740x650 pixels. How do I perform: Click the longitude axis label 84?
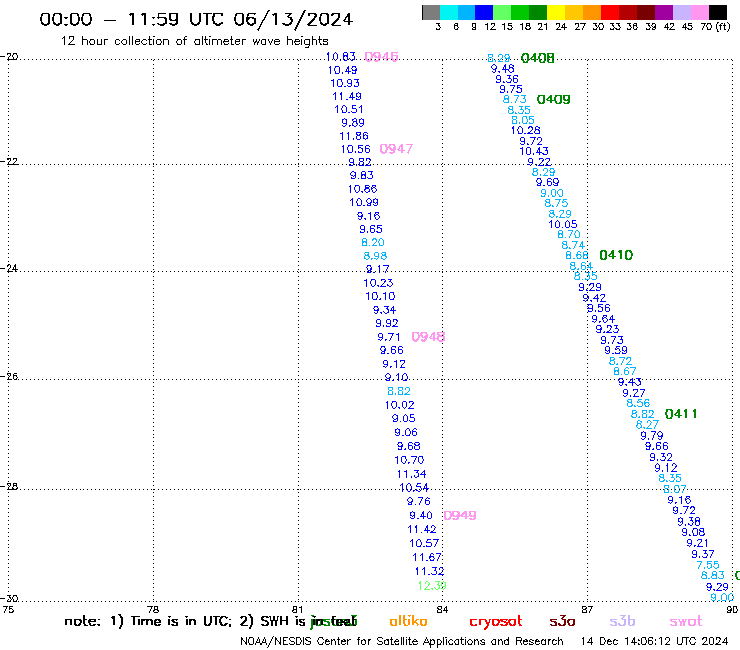point(442,610)
